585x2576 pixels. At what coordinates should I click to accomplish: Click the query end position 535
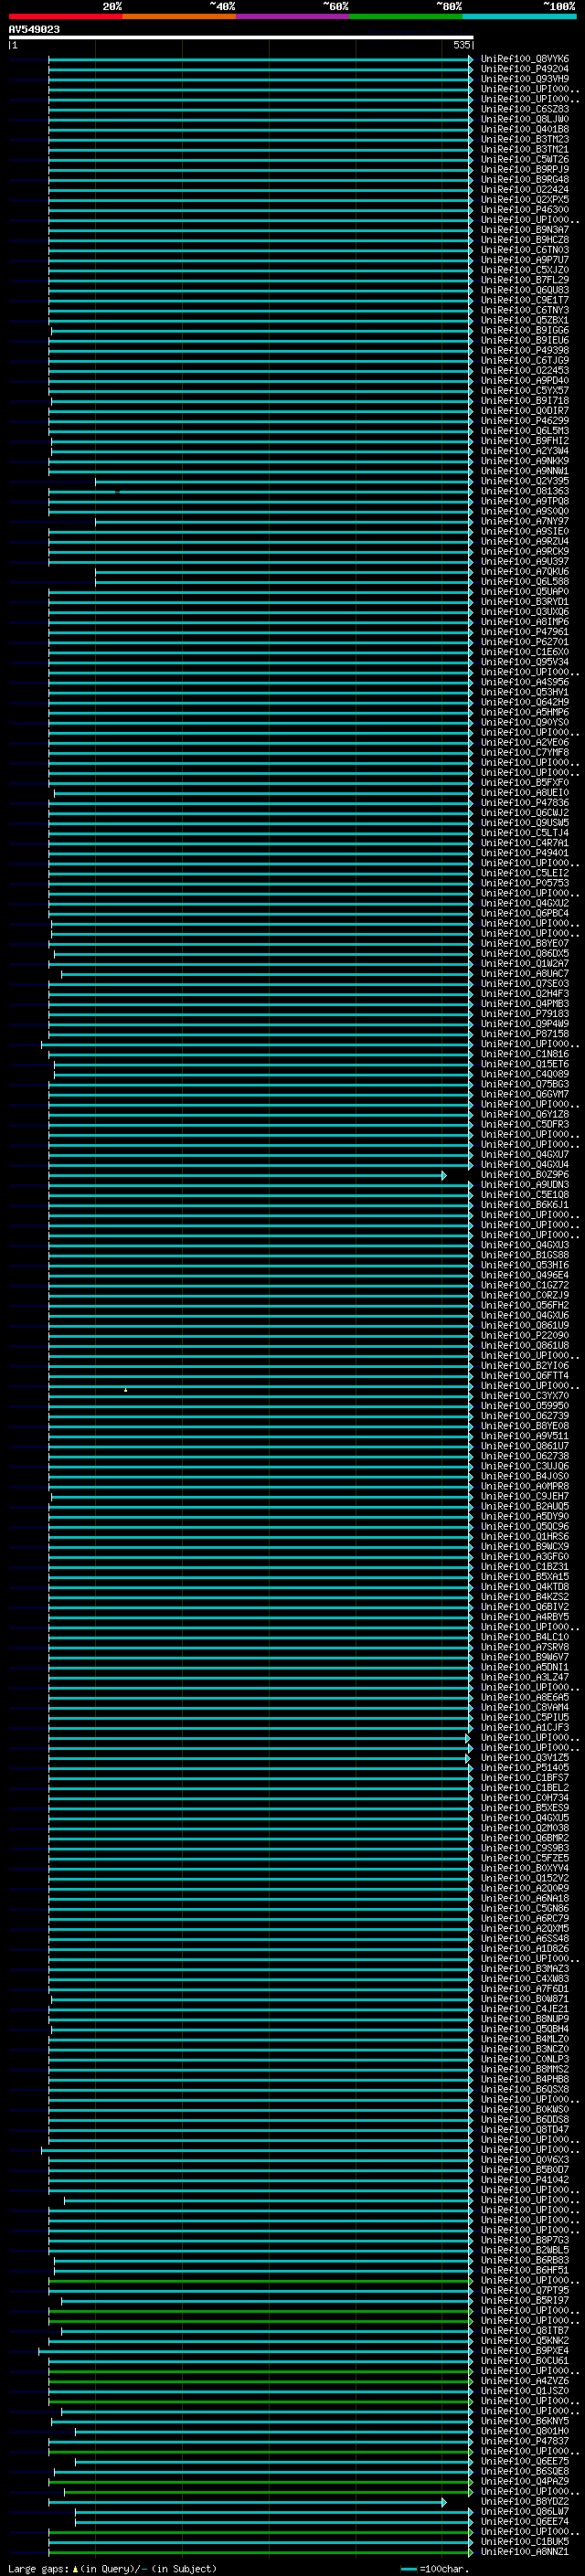461,45
